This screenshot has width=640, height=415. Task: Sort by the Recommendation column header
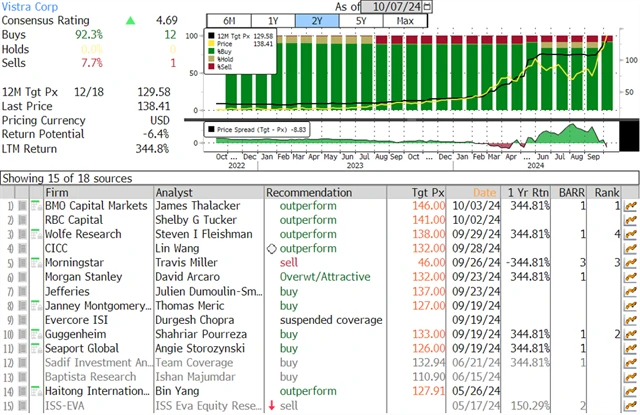pyautogui.click(x=310, y=191)
